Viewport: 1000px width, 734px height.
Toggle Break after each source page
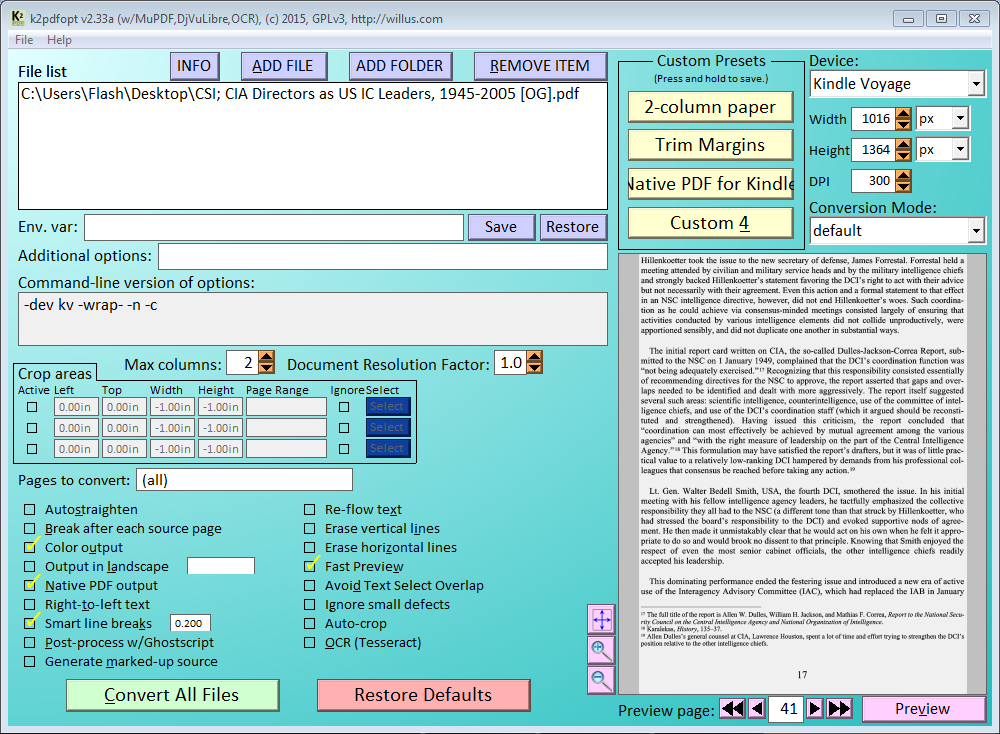[x=29, y=529]
